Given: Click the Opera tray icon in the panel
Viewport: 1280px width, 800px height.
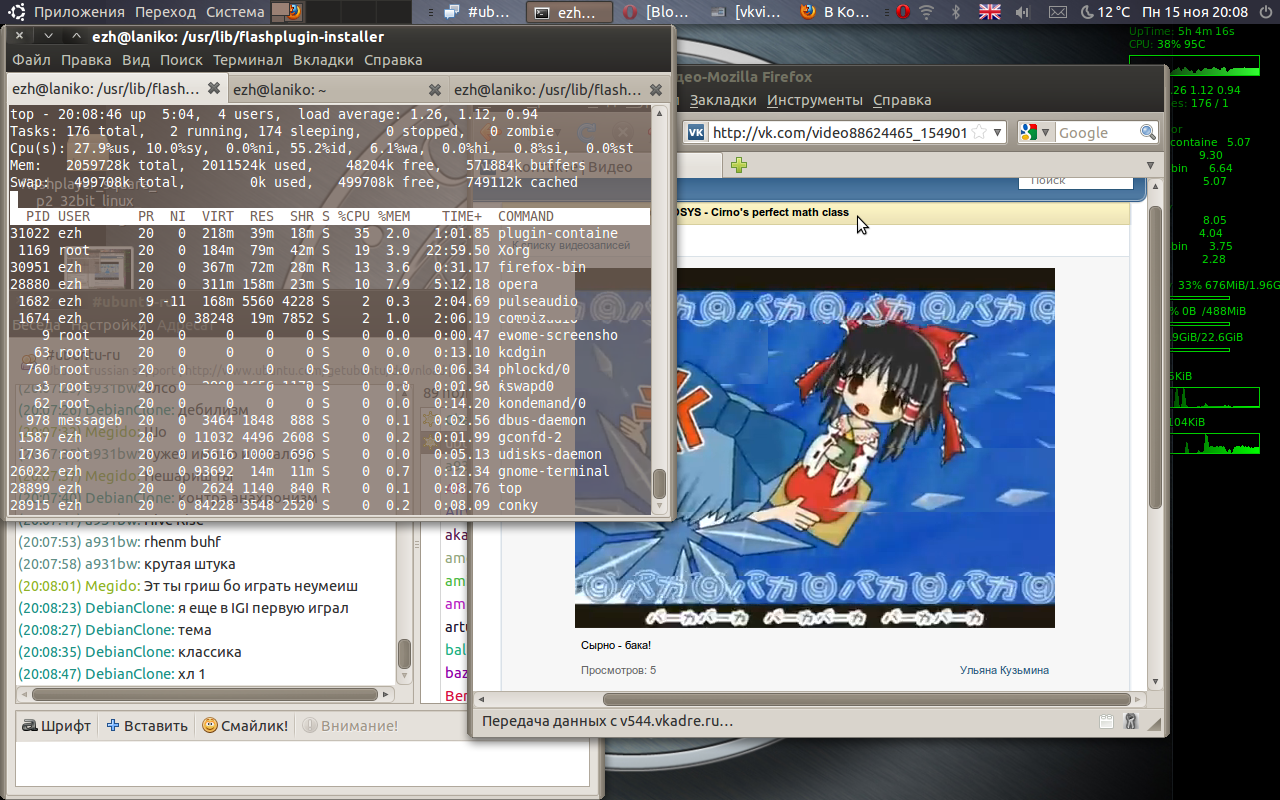Looking at the screenshot, I should tap(902, 13).
